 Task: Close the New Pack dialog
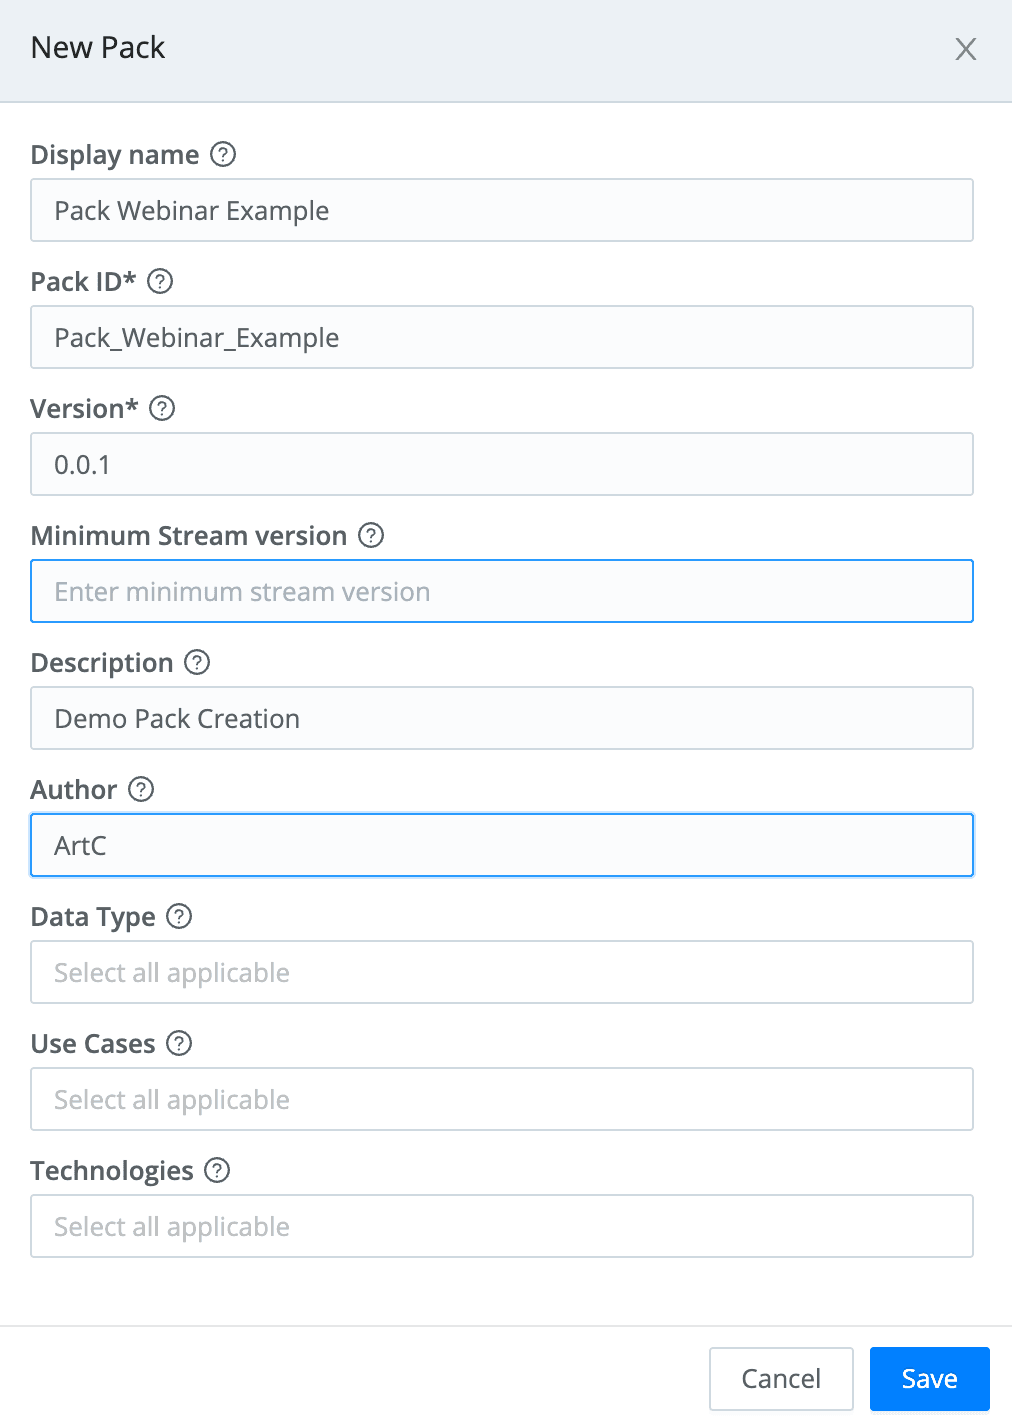click(965, 49)
